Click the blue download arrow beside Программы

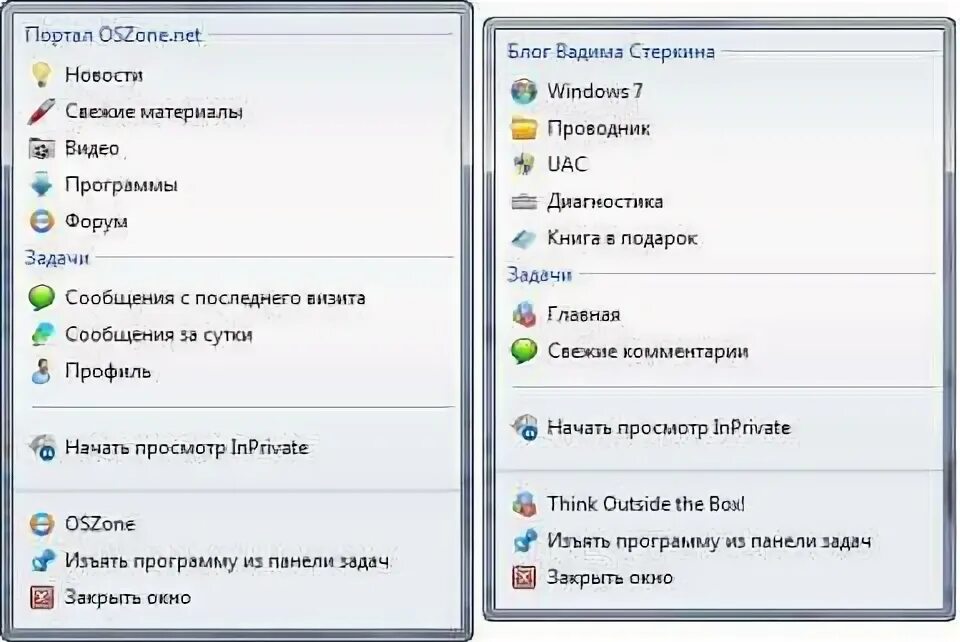41,184
